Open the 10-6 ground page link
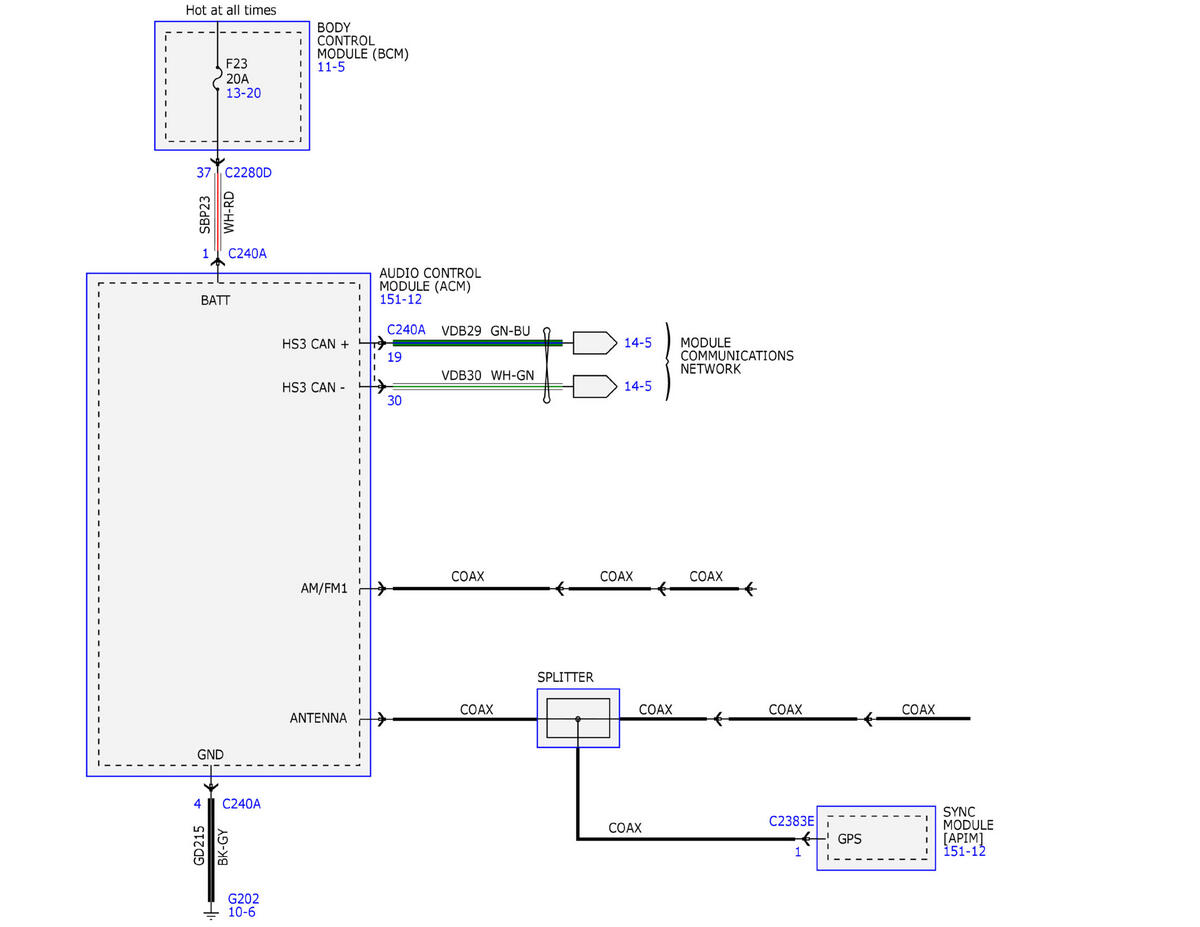Viewport: 1200px width, 927px height. pos(241,912)
